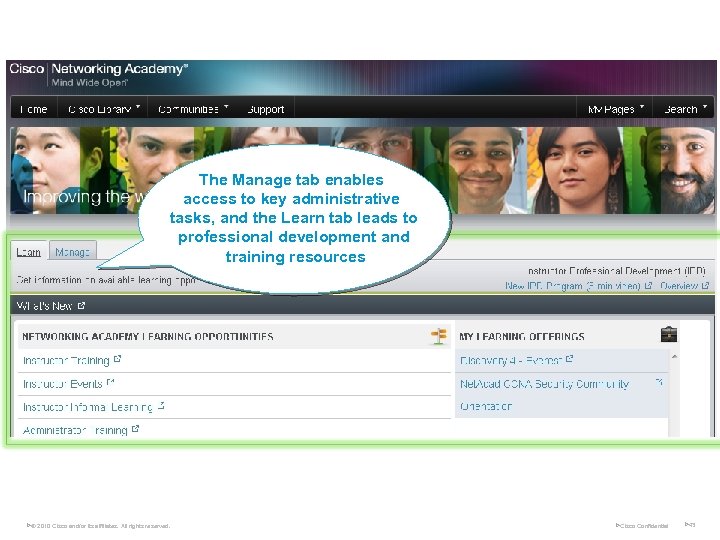Click external icon beside Instructor Training
Viewport: 720px width, 540px height.
117,359
